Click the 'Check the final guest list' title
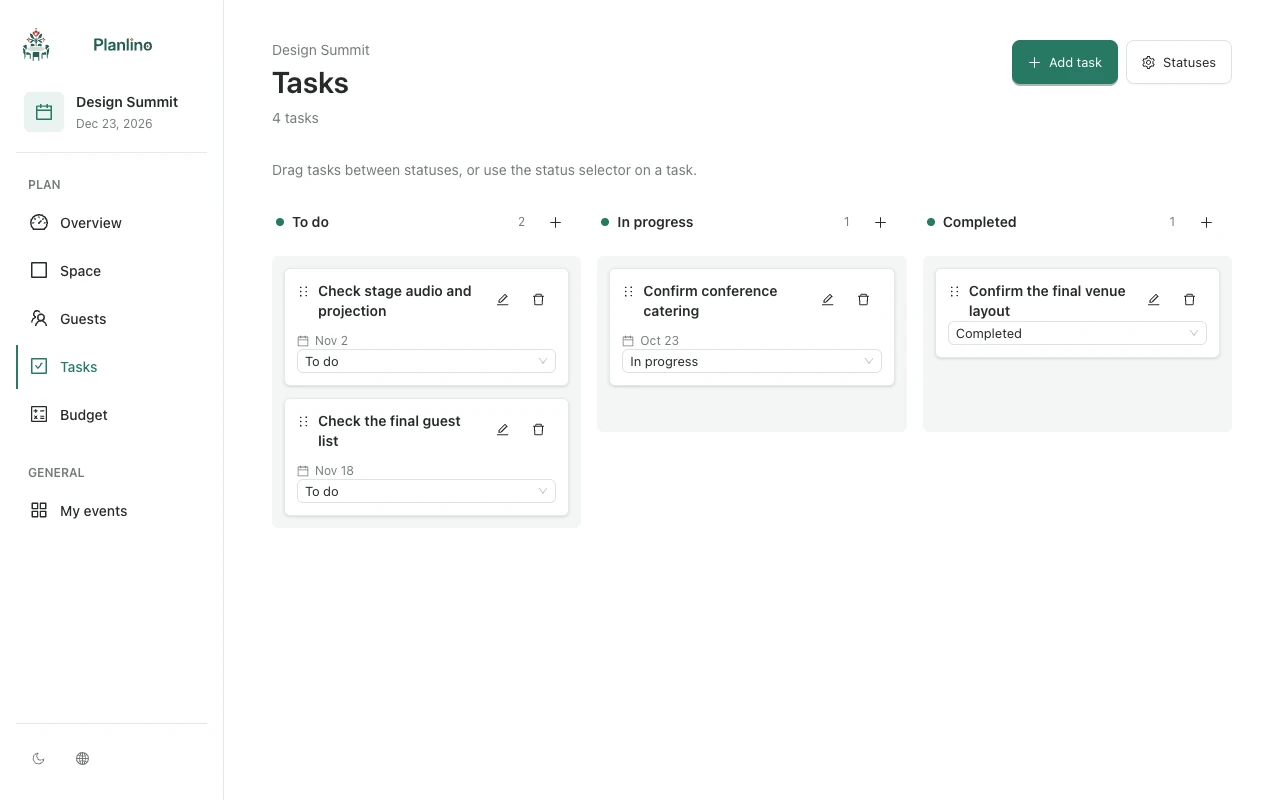 click(389, 431)
